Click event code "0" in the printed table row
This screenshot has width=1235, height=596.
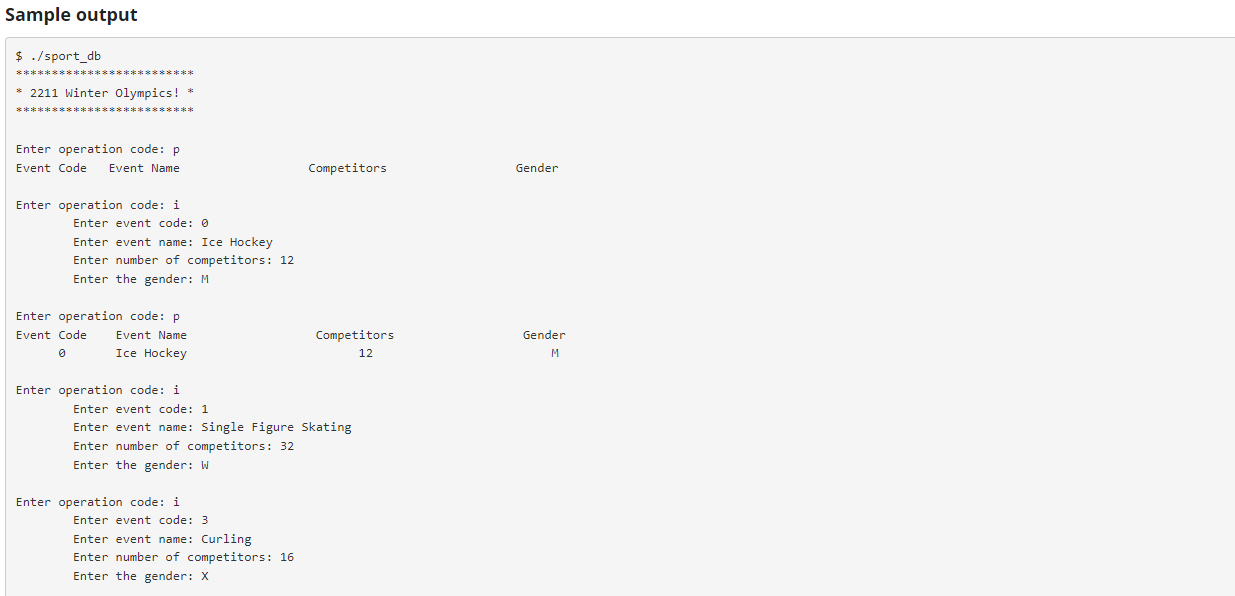coord(63,353)
